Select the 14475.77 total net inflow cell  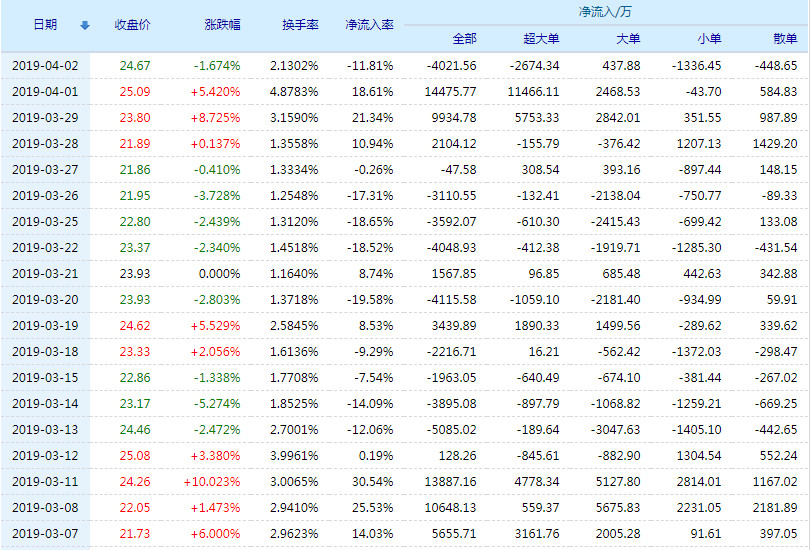450,91
